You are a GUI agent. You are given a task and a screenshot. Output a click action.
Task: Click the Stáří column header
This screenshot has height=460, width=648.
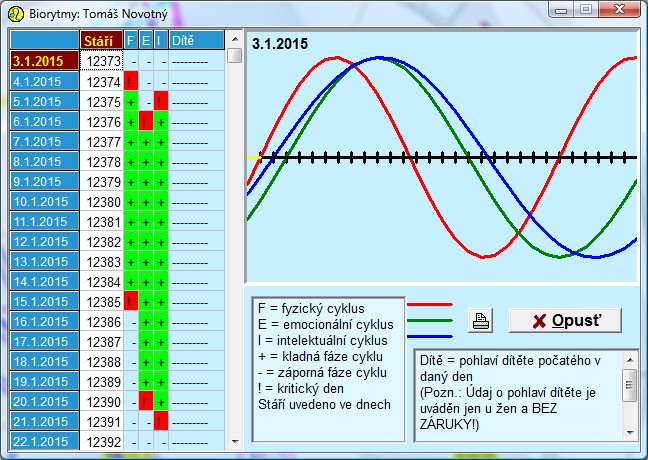pyautogui.click(x=101, y=40)
